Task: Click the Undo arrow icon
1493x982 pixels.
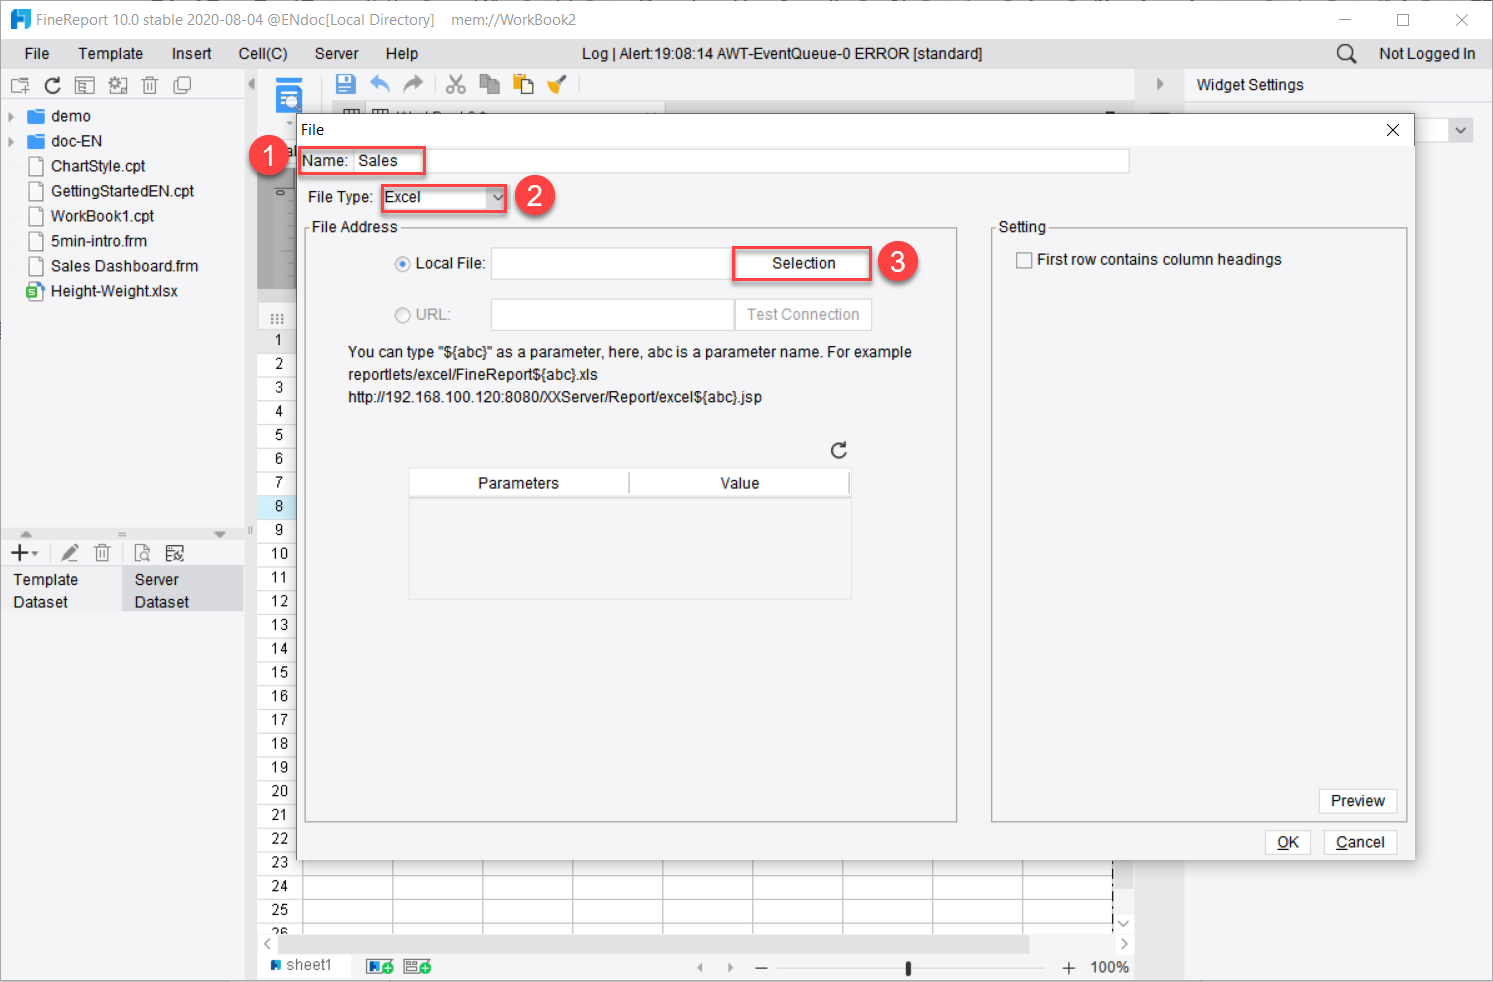Action: [x=380, y=84]
